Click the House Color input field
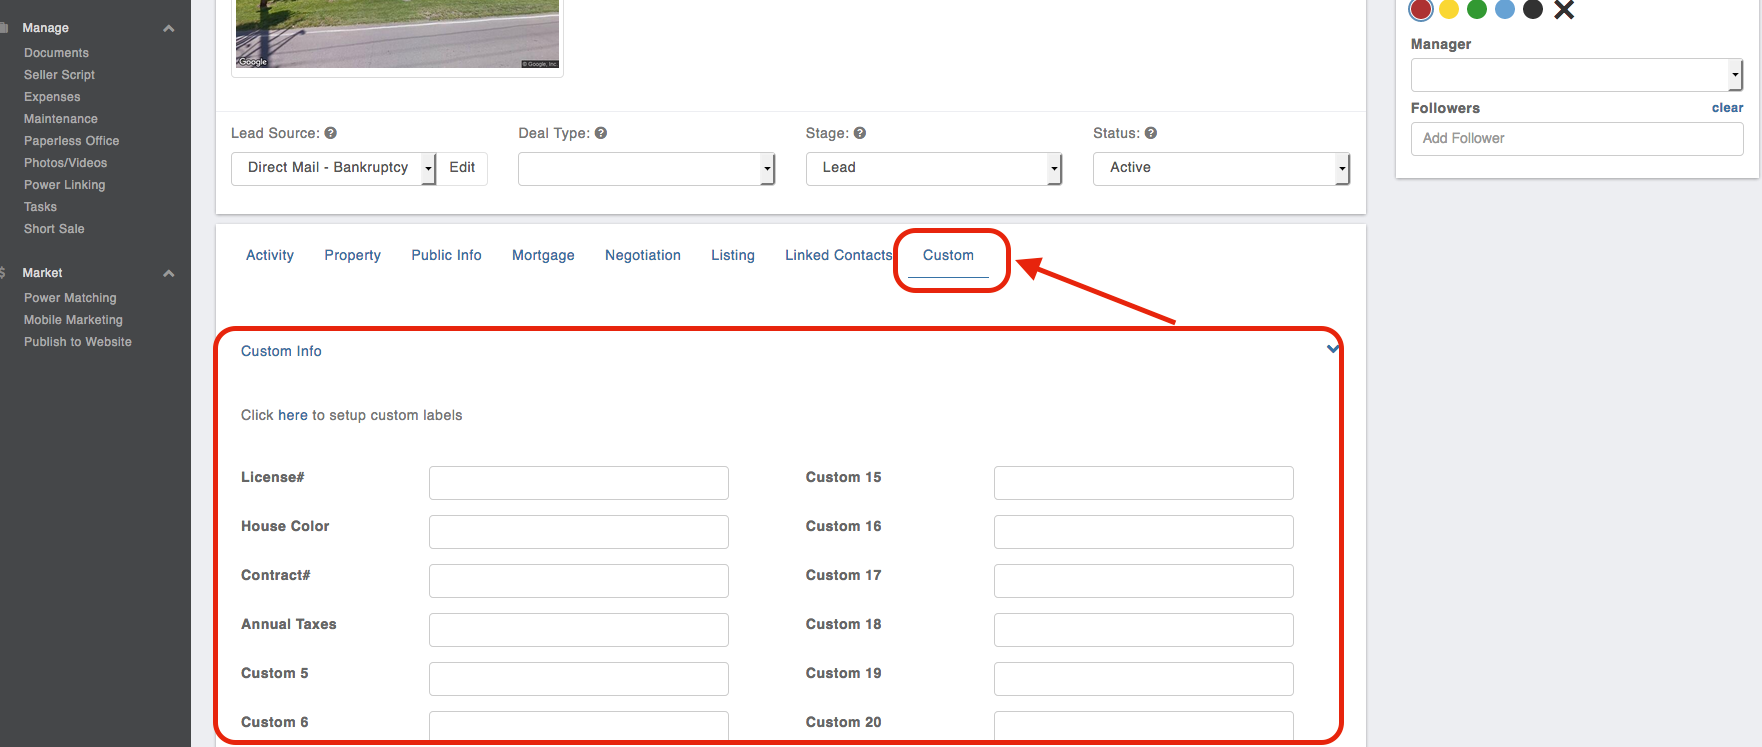Viewport: 1762px width, 747px height. point(579,532)
